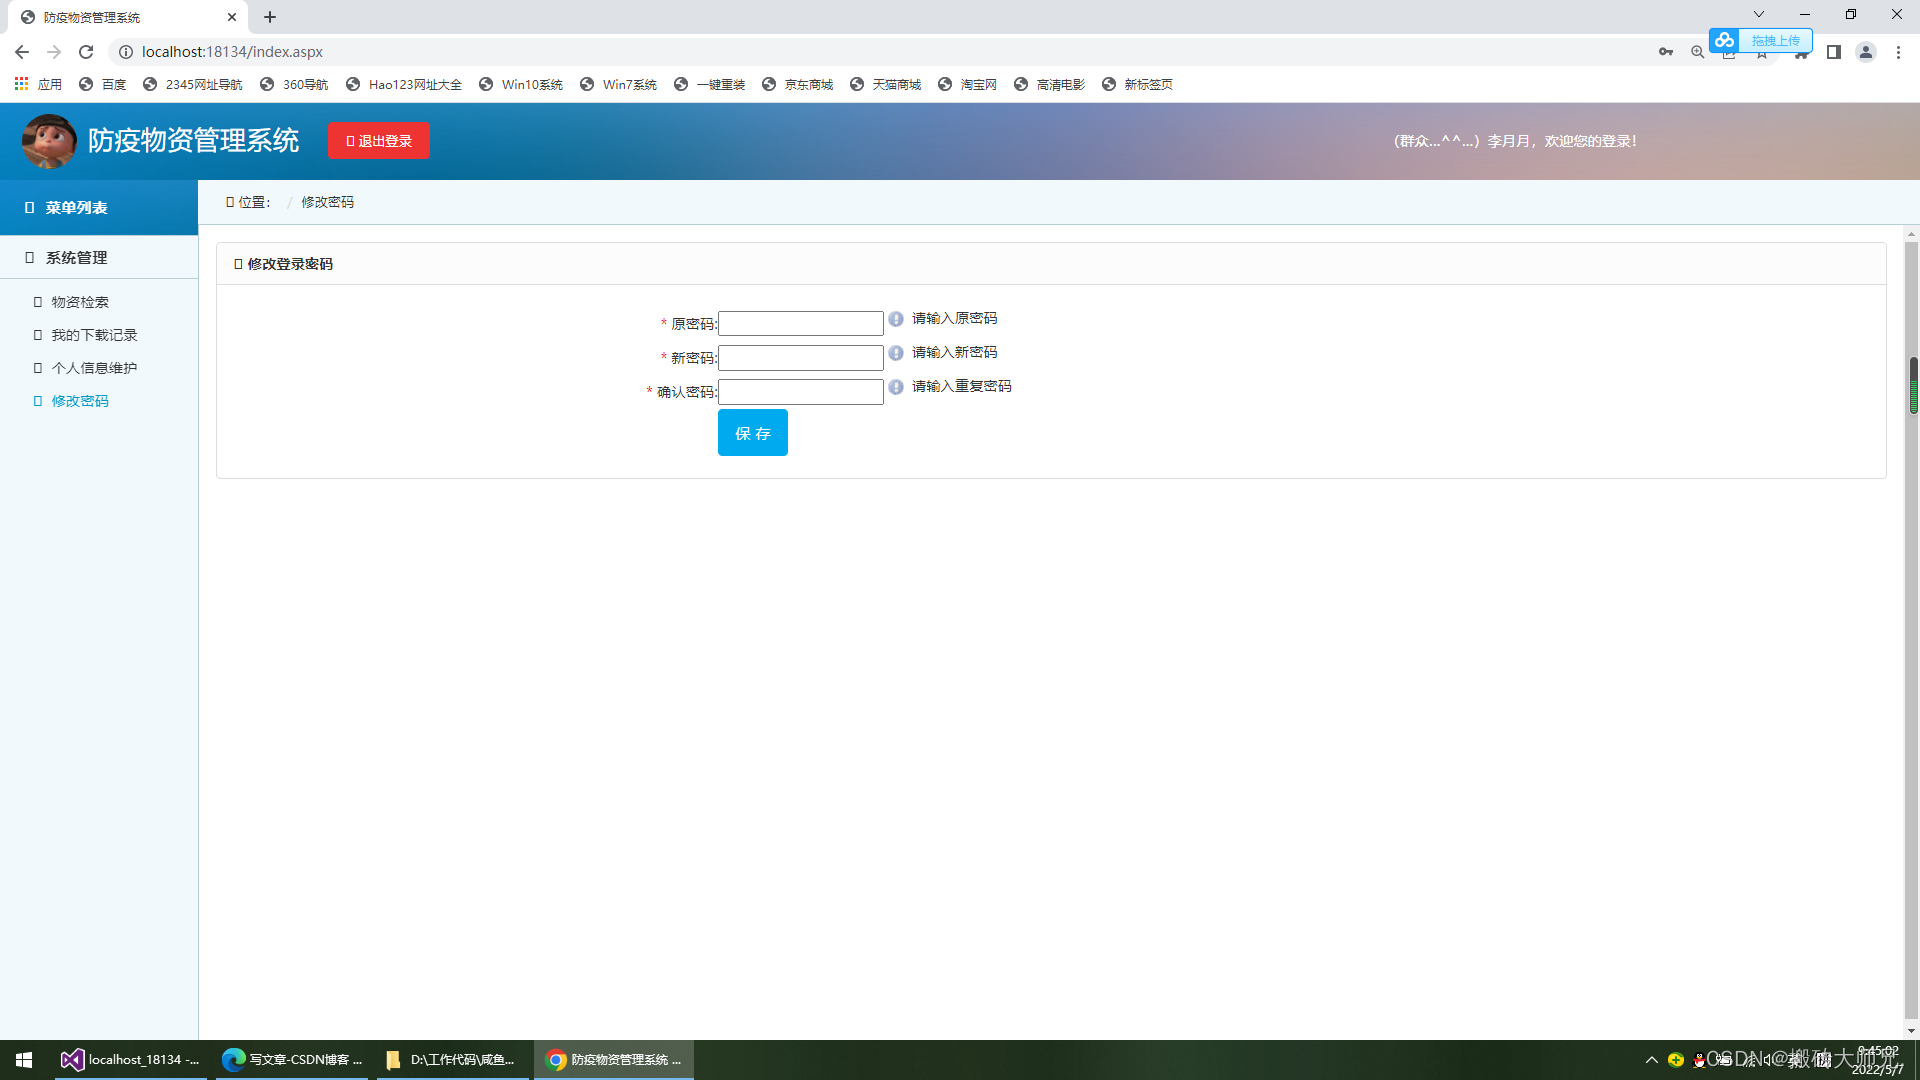The width and height of the screenshot is (1920, 1080).
Task: Reload the page with the browser refresh icon
Action: coord(86,52)
